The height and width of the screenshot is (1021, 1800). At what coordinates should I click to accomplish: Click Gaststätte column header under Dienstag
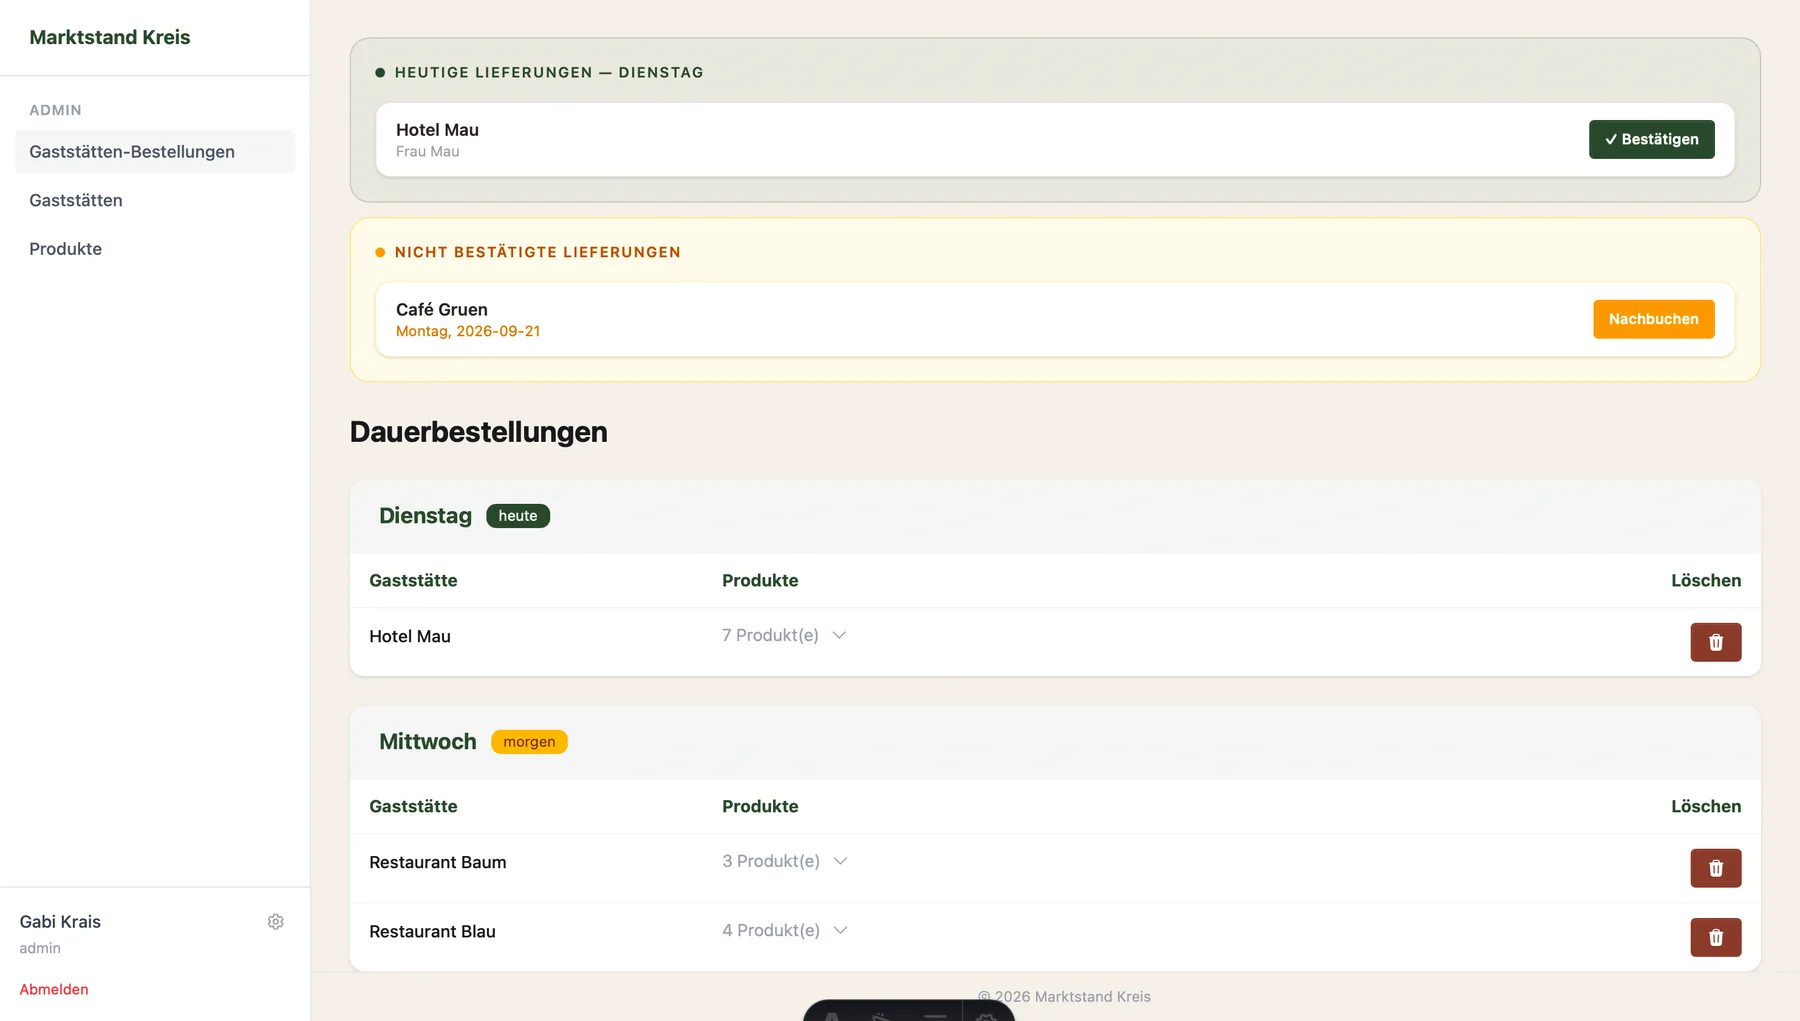pyautogui.click(x=413, y=581)
